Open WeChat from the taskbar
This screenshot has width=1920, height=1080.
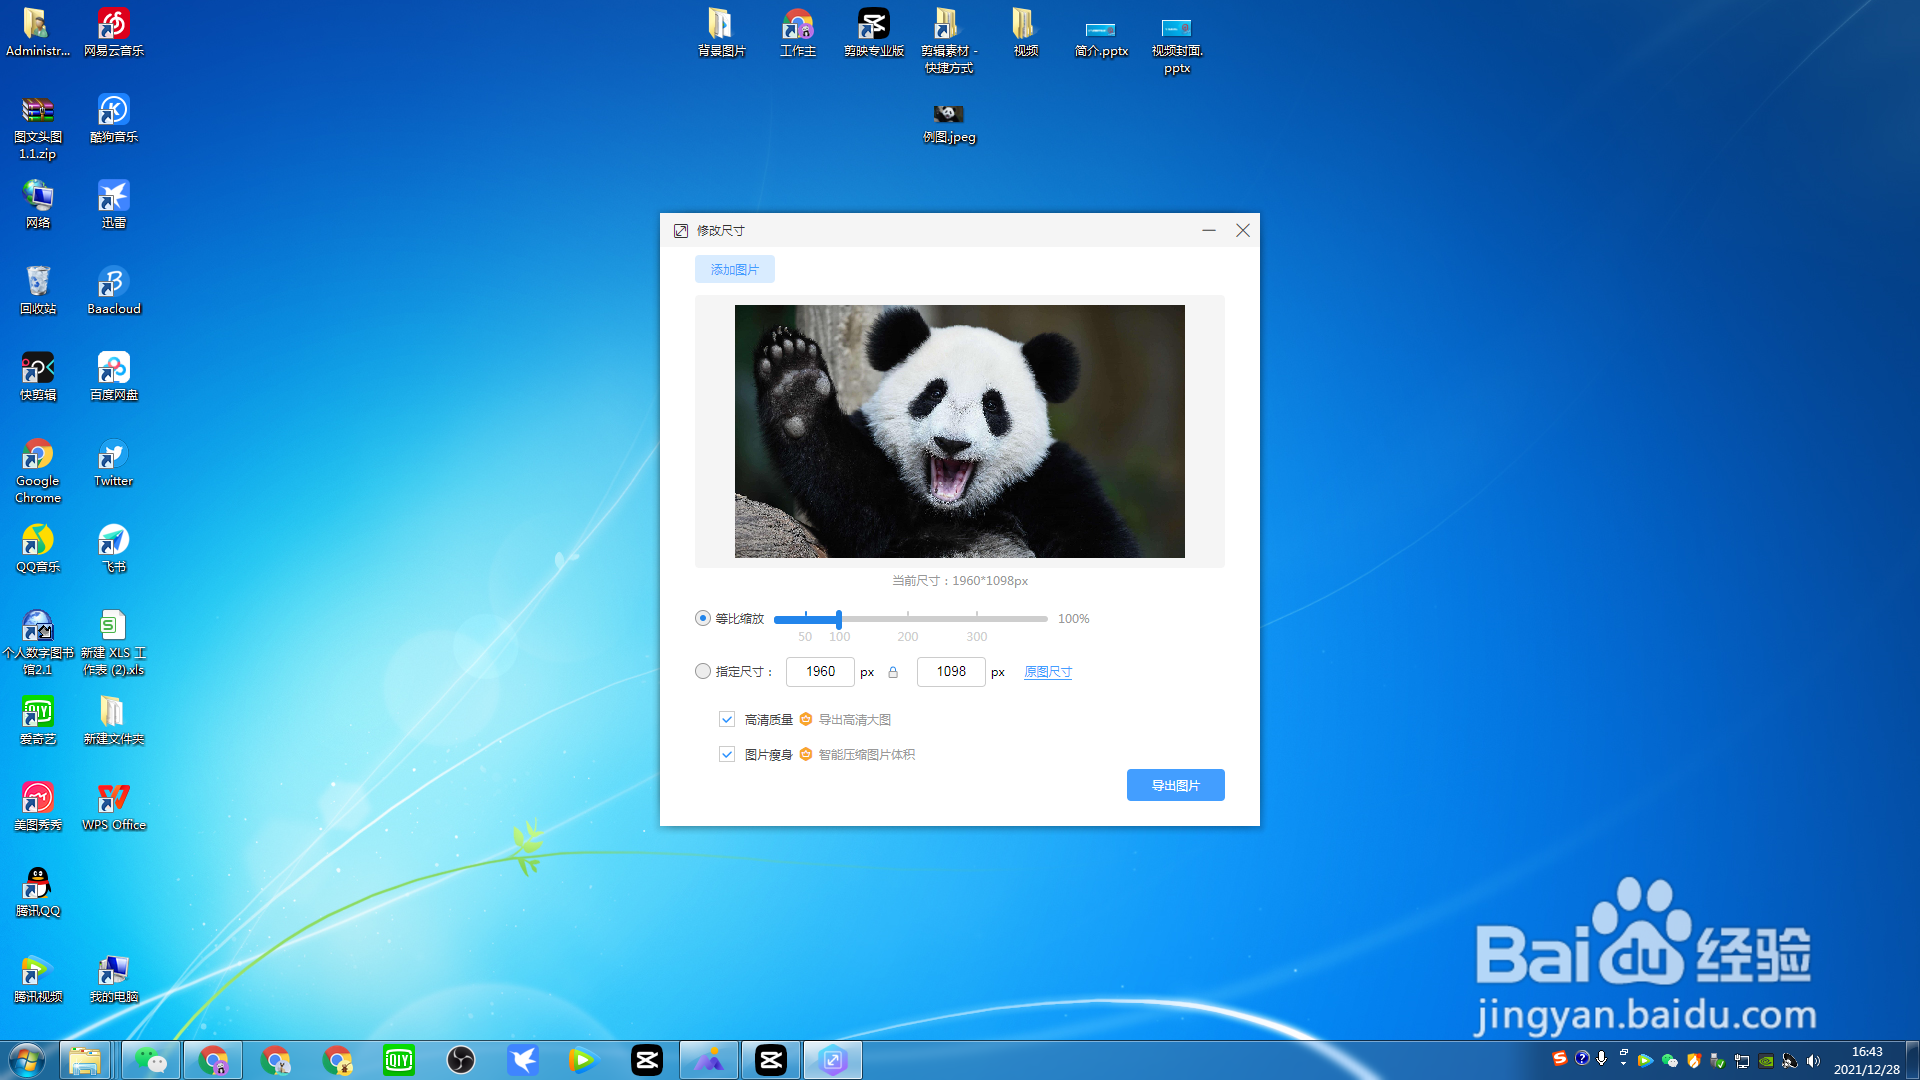151,1060
